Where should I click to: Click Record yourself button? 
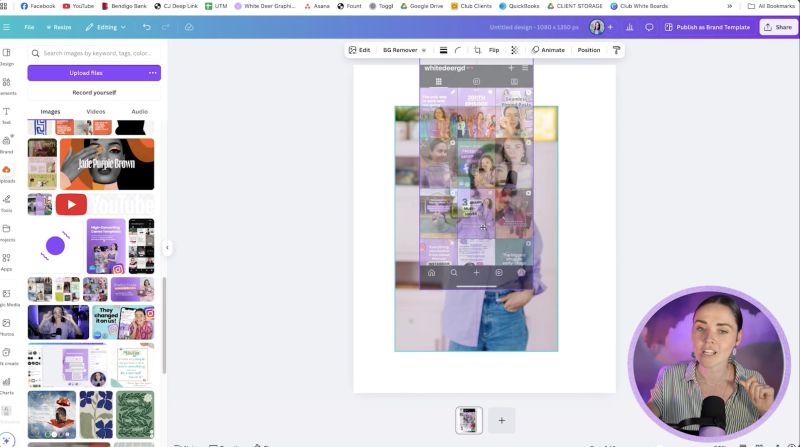point(94,92)
